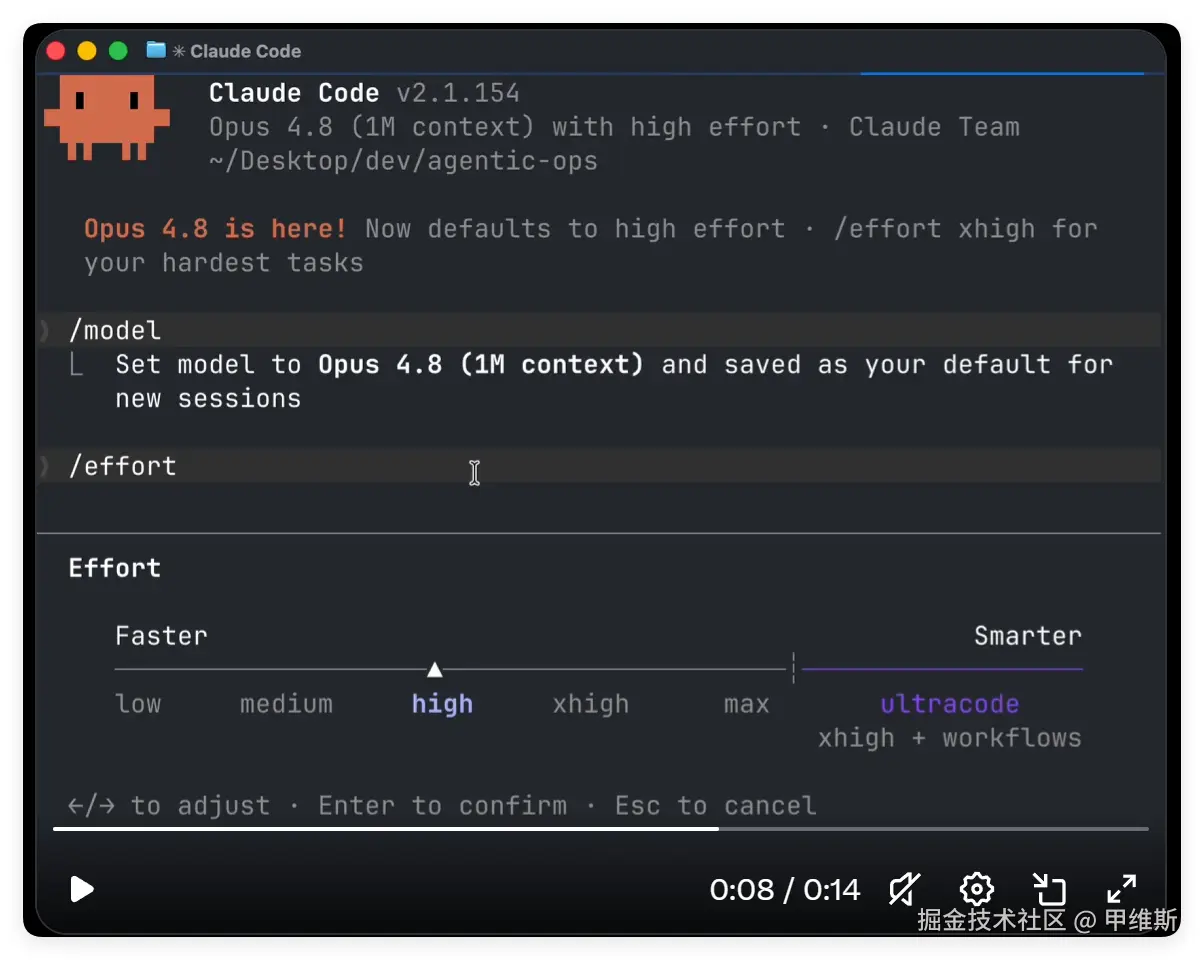This screenshot has width=1204, height=960.
Task: Click the Claude Code crab mascot logo
Action: [x=107, y=118]
